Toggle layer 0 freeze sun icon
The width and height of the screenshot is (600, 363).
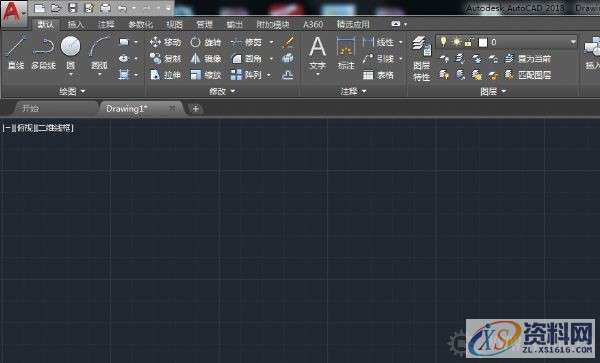pyautogui.click(x=456, y=42)
